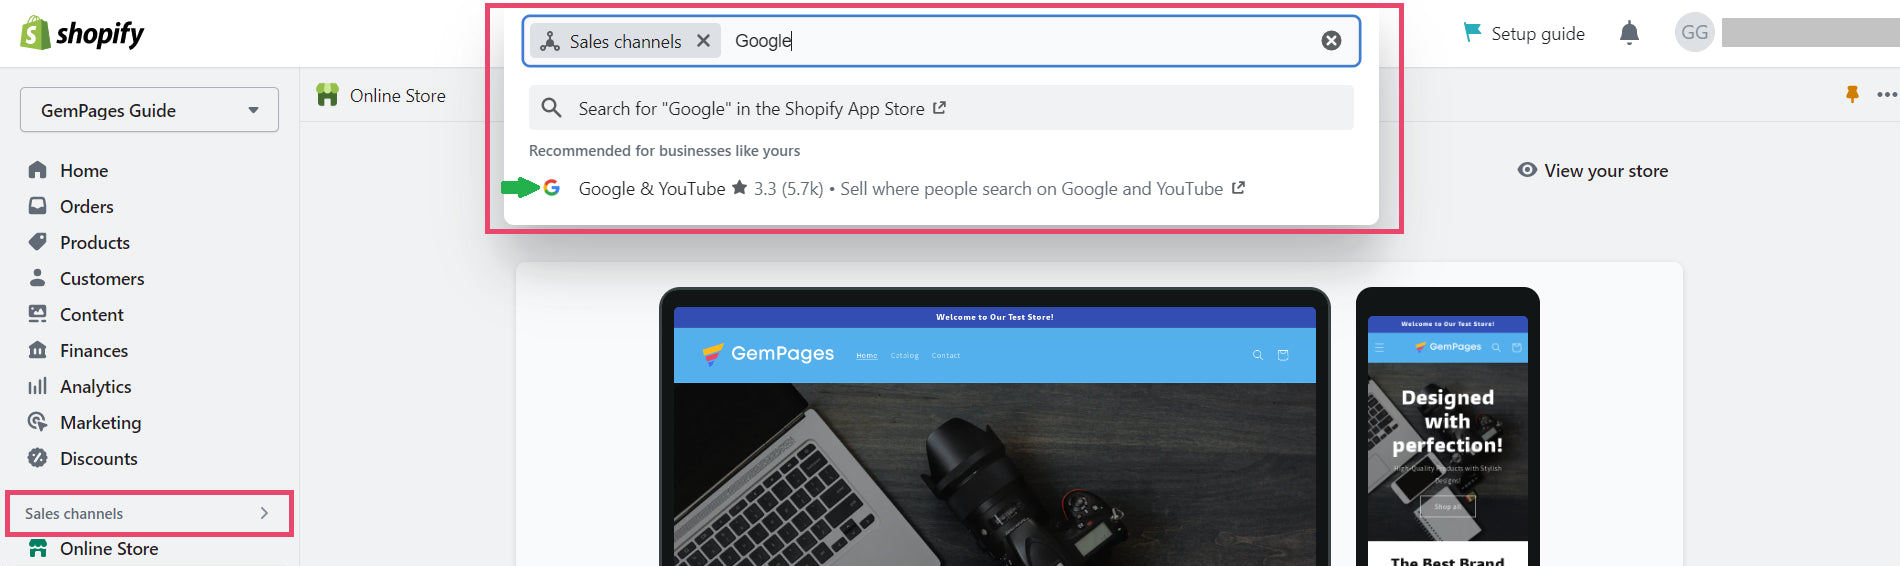Open Finances in the sidebar
Screen dimensions: 1900x566
[94, 351]
